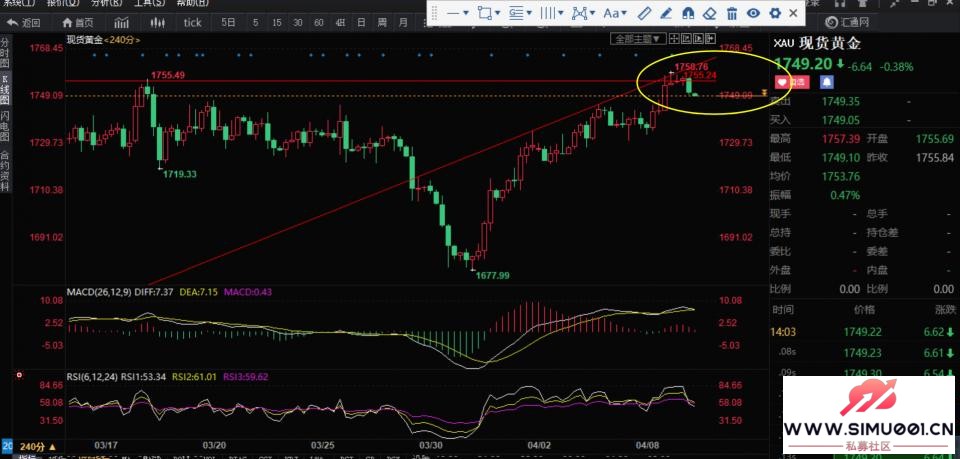Close the floating drawing toolbar
Image resolution: width=960 pixels, height=459 pixels.
click(794, 13)
